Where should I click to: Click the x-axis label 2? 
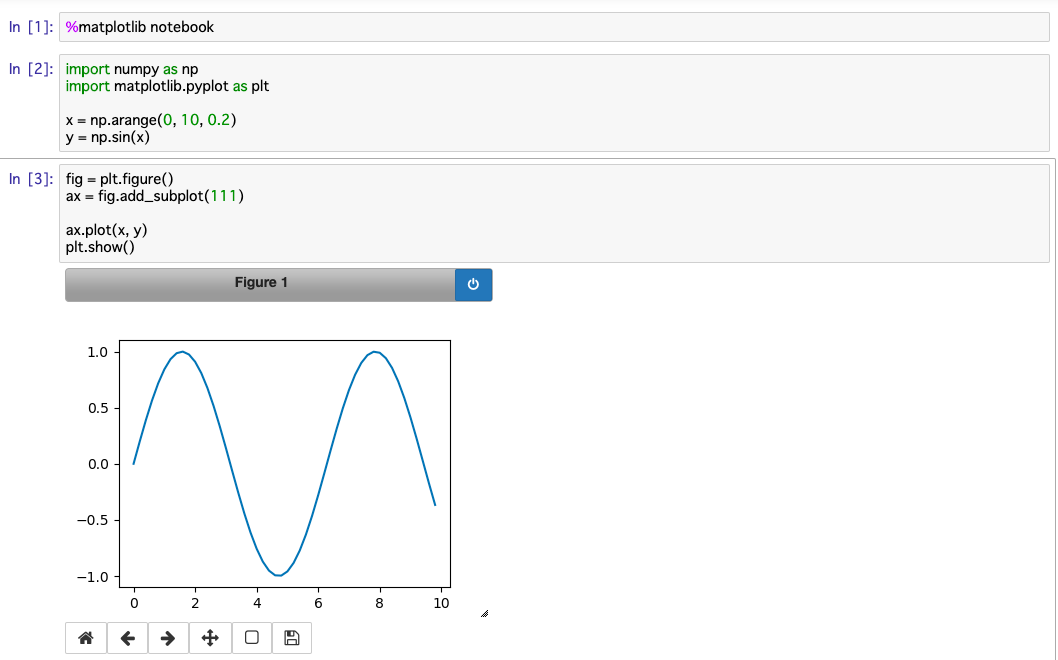coord(195,603)
